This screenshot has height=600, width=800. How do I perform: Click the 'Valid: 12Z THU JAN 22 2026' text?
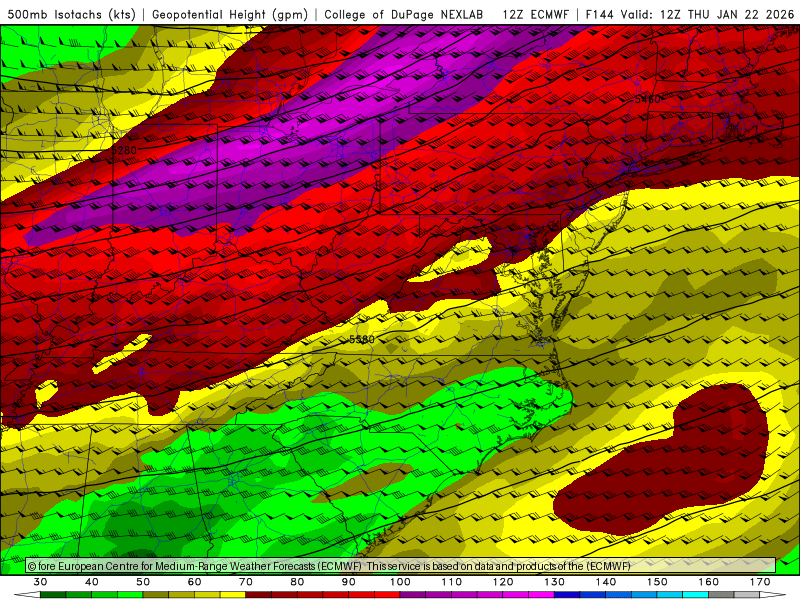pyautogui.click(x=707, y=14)
